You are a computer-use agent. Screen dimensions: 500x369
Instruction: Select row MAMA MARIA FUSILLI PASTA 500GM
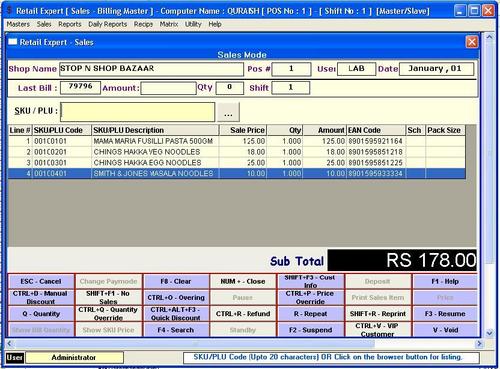point(237,141)
